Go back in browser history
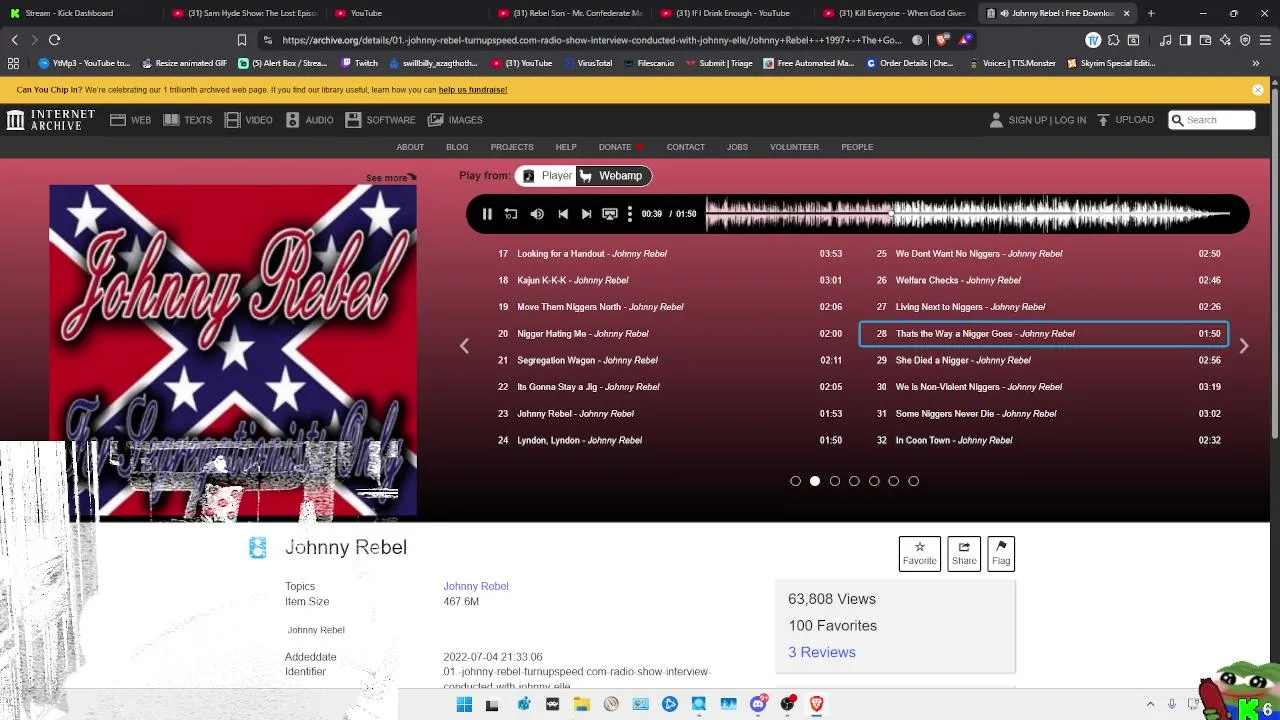This screenshot has height=720, width=1280. tap(14, 40)
